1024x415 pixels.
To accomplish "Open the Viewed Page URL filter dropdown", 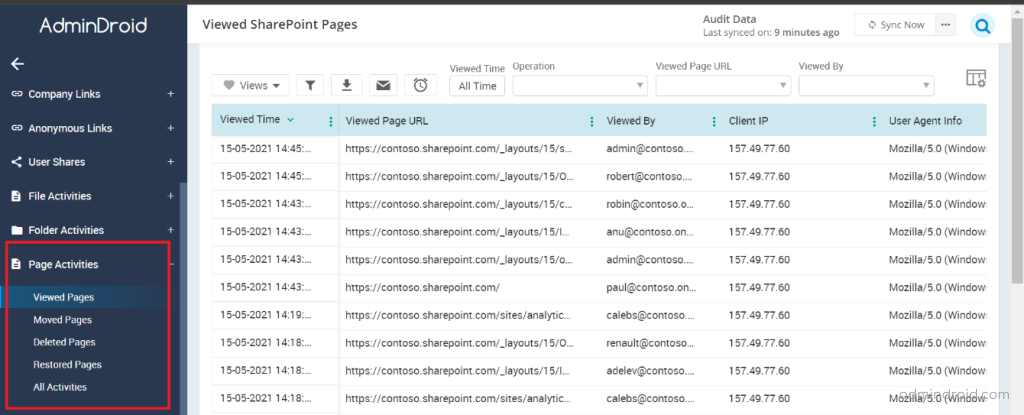I will click(x=723, y=86).
